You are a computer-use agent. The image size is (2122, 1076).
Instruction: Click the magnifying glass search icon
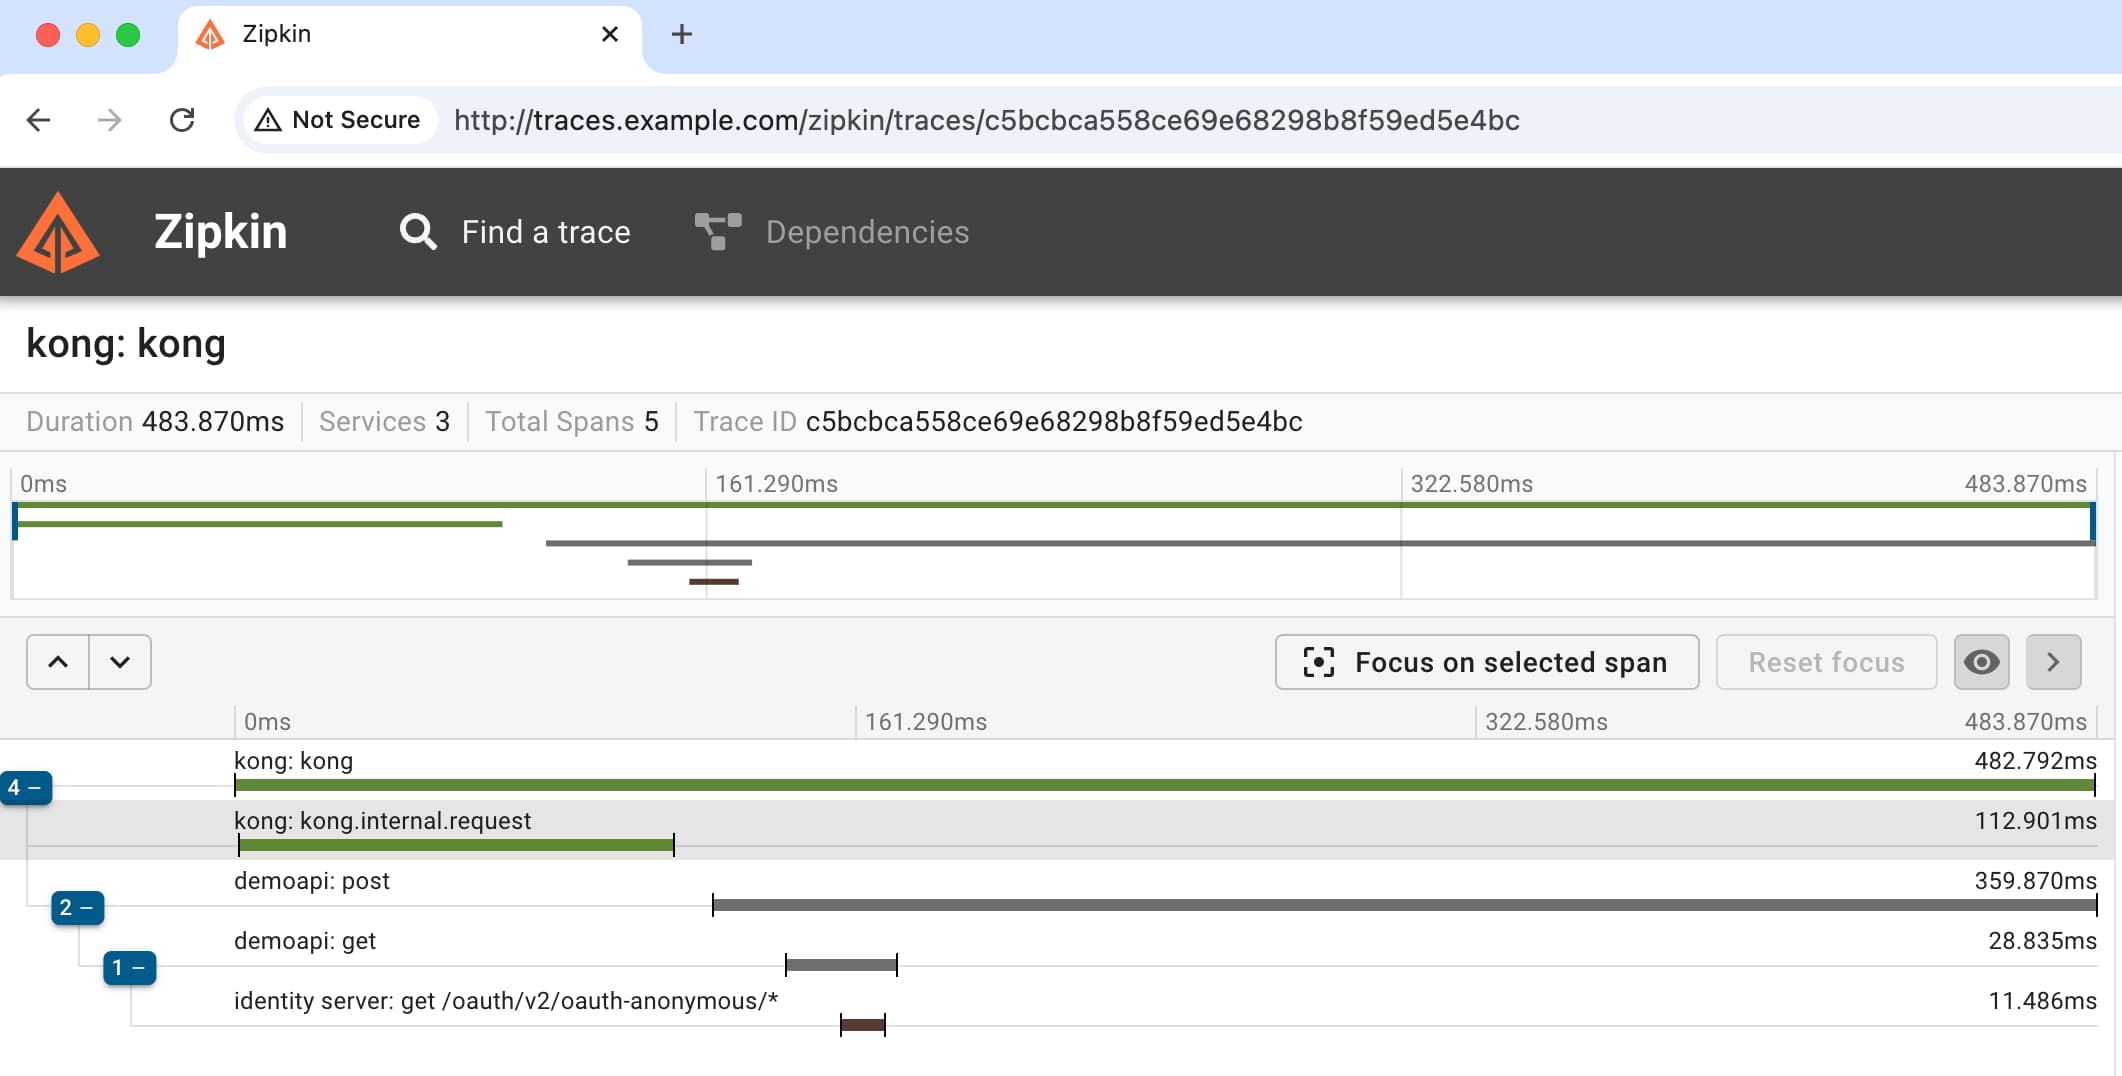(x=418, y=232)
